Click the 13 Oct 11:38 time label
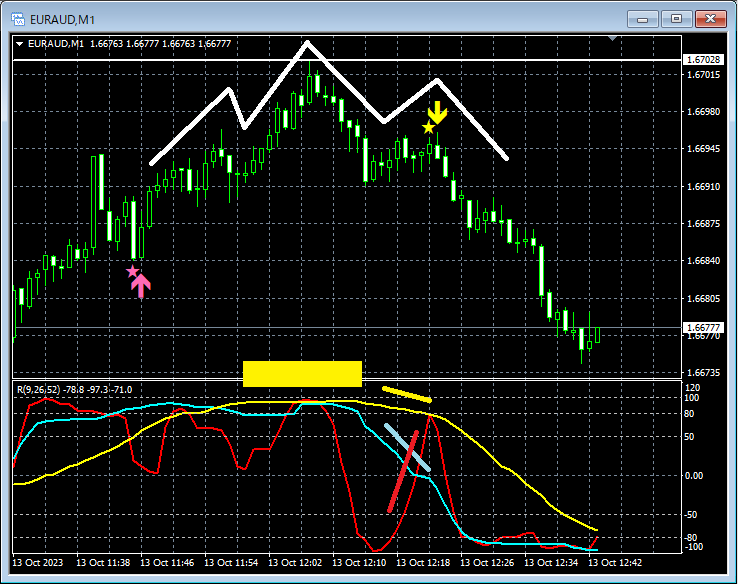 (x=103, y=562)
